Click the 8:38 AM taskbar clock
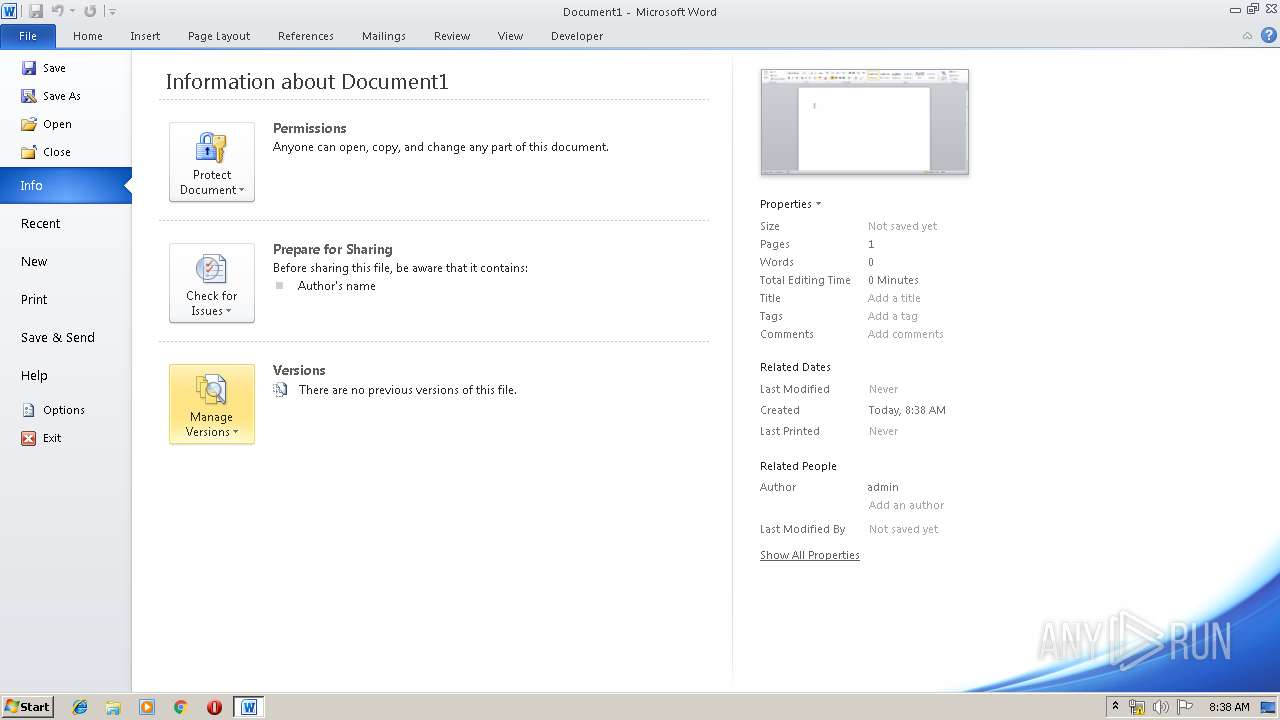This screenshot has height=720, width=1280. [x=1229, y=707]
